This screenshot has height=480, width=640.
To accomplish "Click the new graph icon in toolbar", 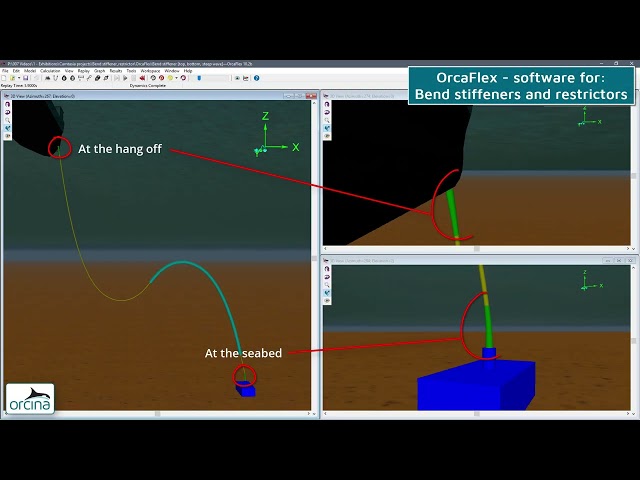I will pyautogui.click(x=246, y=78).
